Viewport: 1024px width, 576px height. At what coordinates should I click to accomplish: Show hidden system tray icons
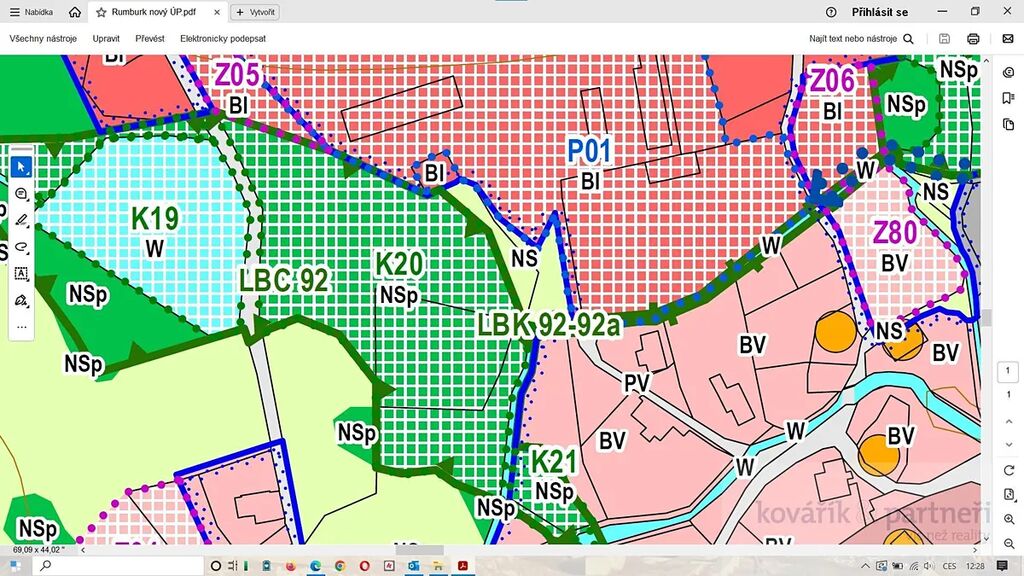click(865, 566)
